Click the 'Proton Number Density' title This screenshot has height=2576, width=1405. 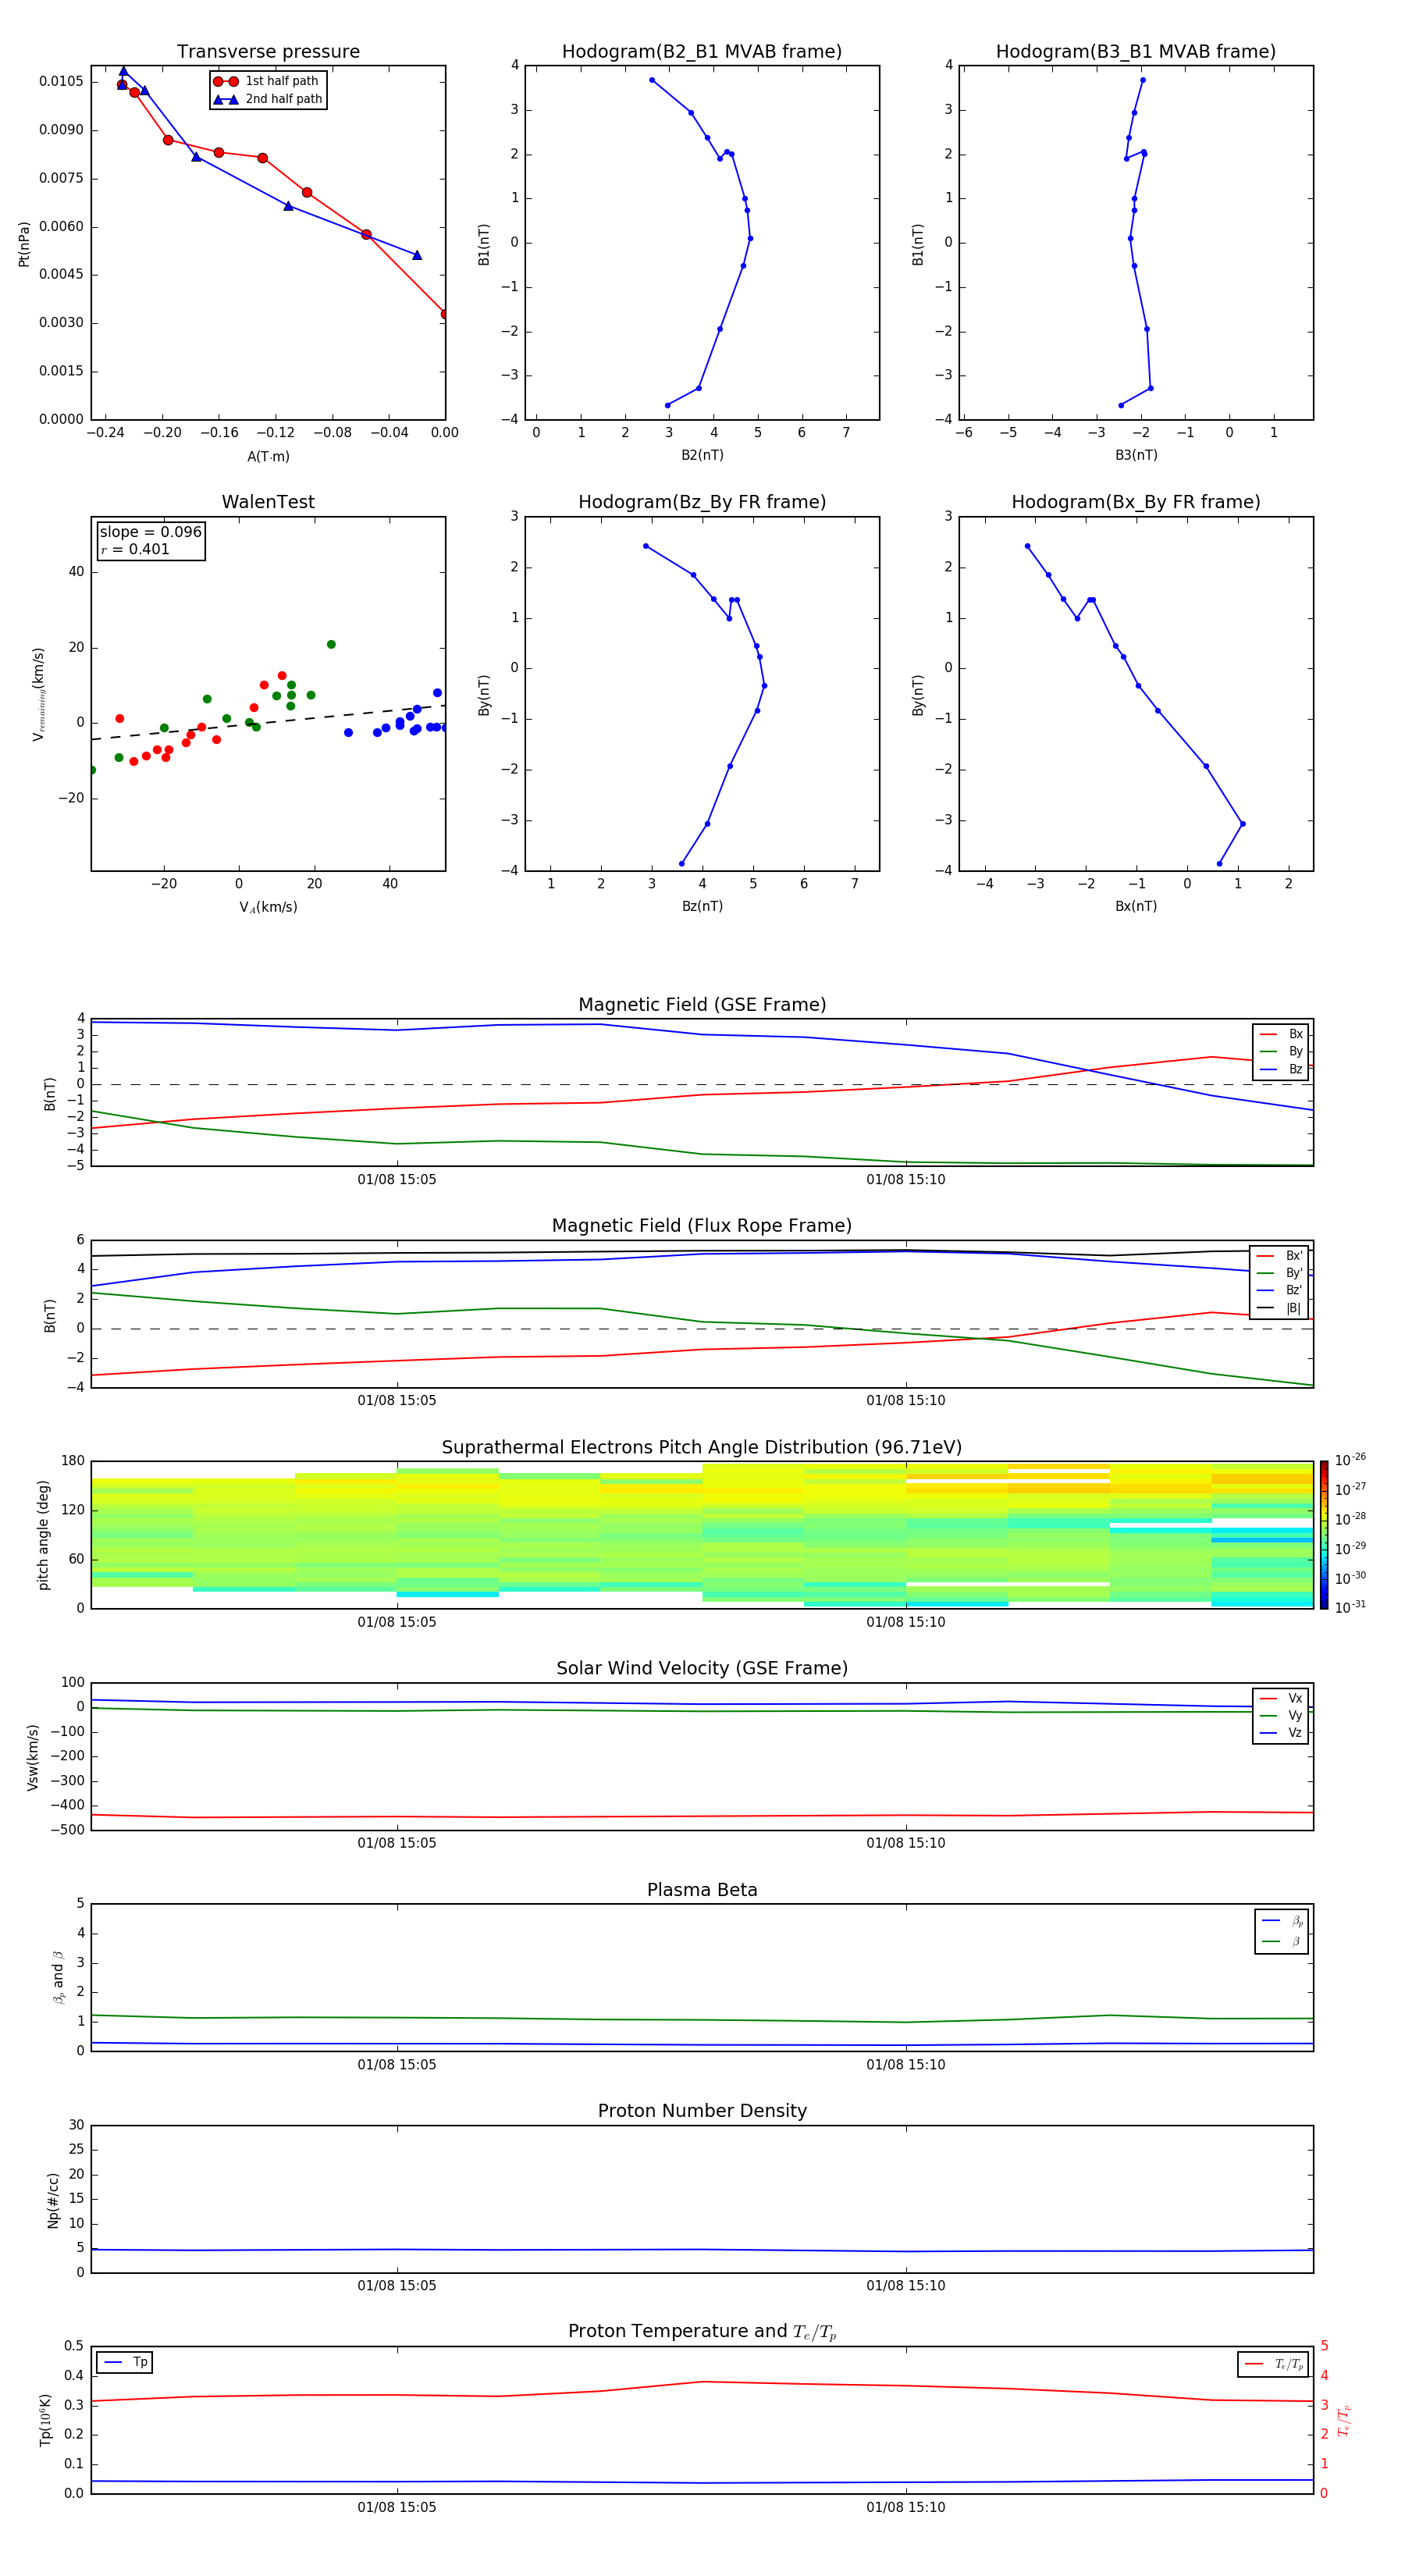click(702, 2111)
